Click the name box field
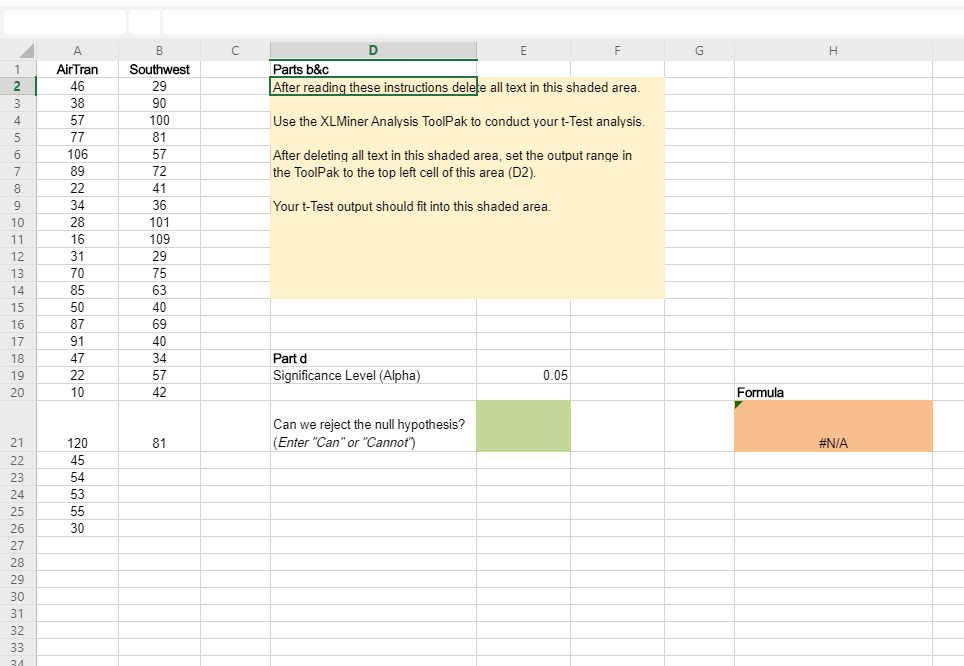The image size is (964, 666). tap(65, 22)
